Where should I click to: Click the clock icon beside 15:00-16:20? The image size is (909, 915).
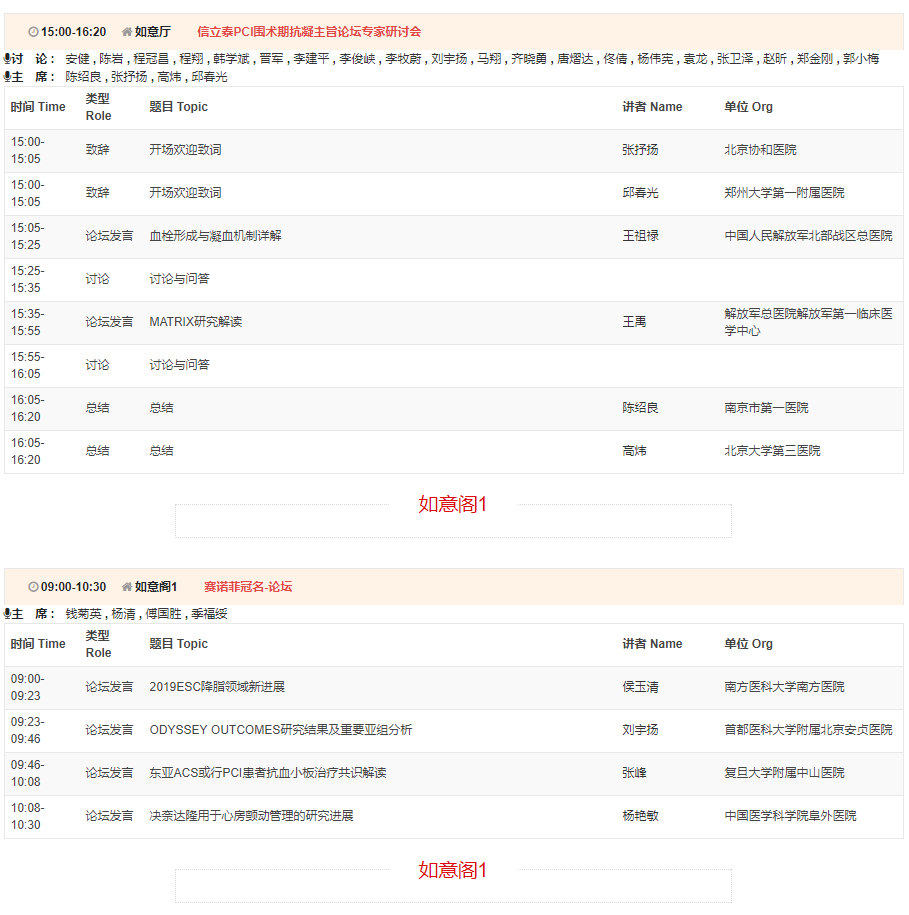pyautogui.click(x=33, y=32)
